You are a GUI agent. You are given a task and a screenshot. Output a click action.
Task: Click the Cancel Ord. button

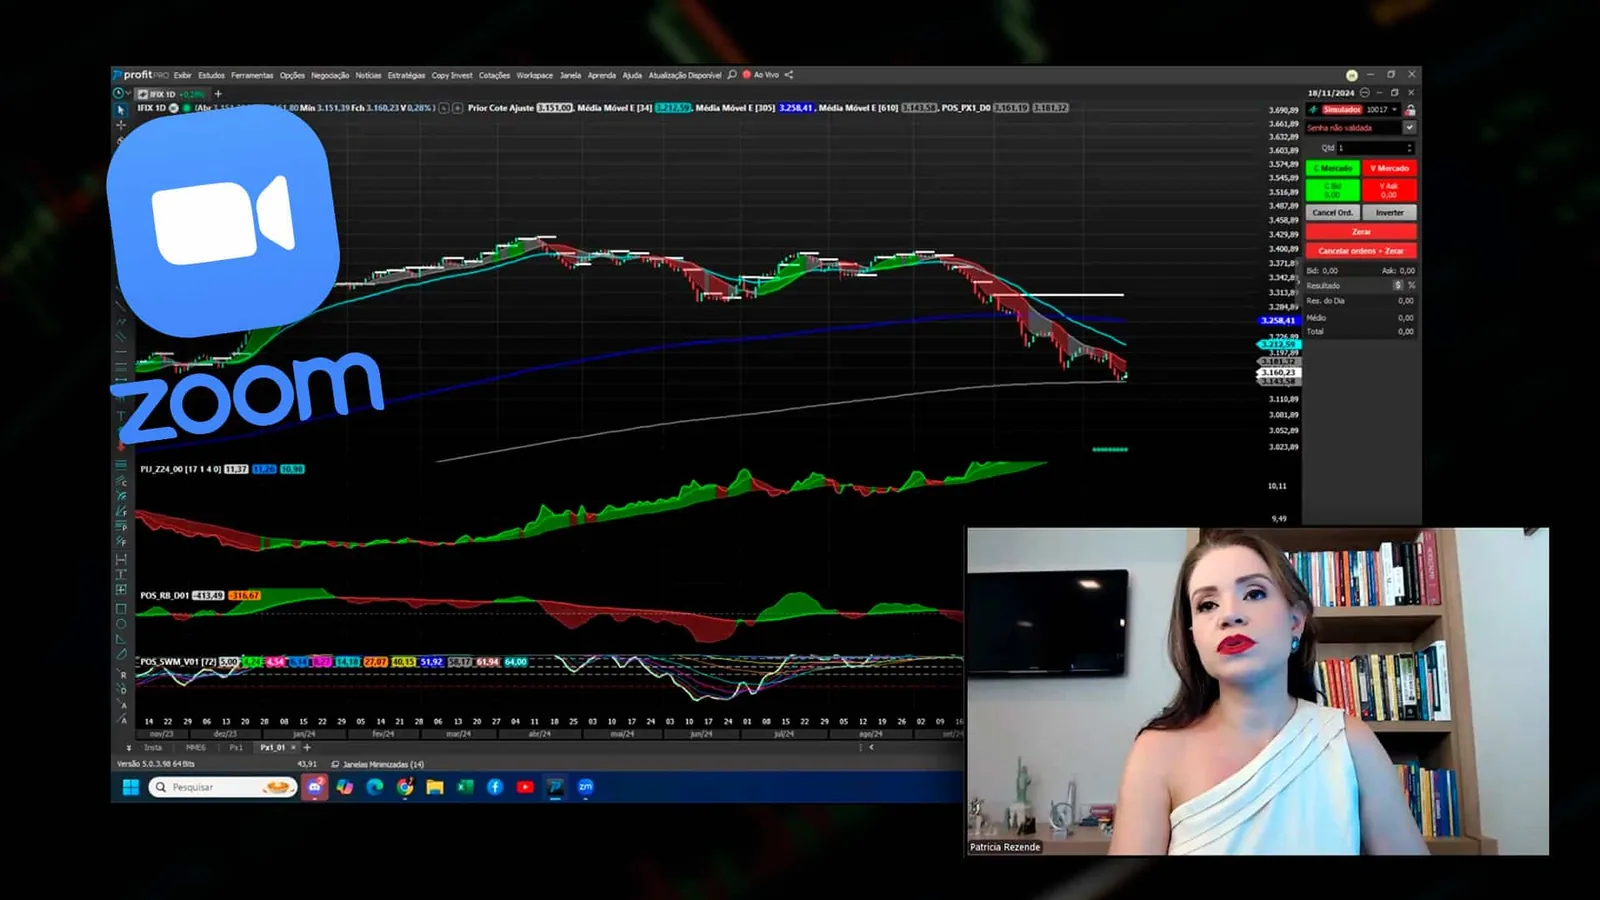1333,212
